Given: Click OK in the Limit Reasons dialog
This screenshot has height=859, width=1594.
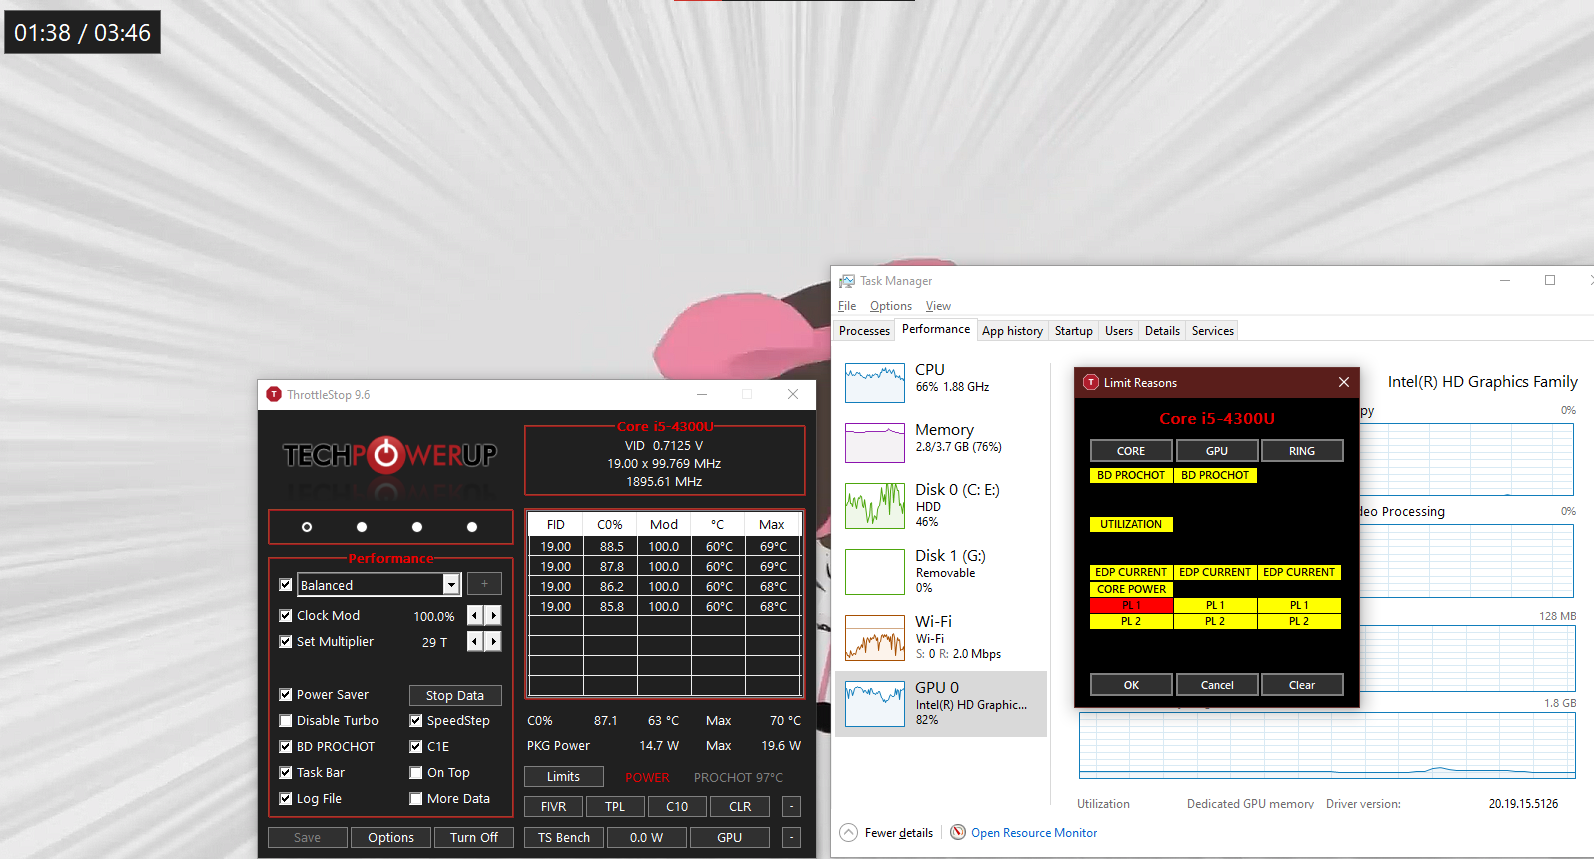Looking at the screenshot, I should tap(1131, 685).
